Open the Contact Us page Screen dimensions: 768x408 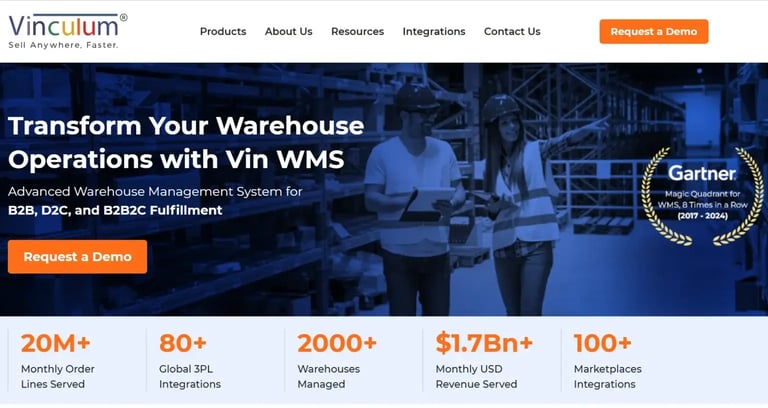pos(512,31)
